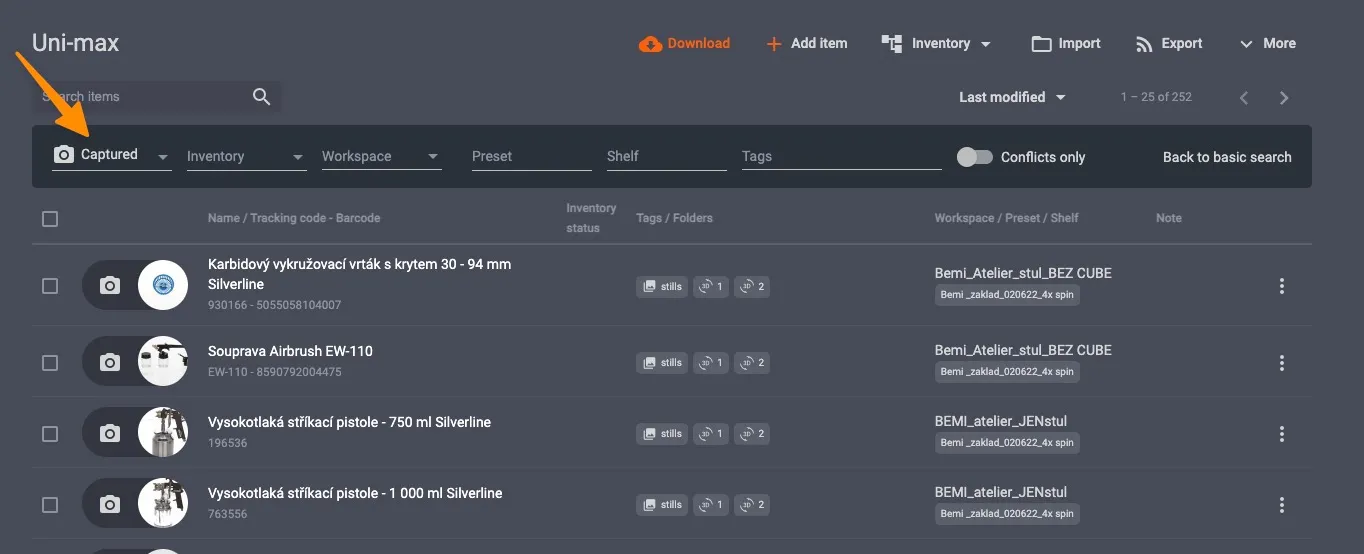The height and width of the screenshot is (554, 1364).
Task: Go to previous page of items
Action: coord(1244,98)
